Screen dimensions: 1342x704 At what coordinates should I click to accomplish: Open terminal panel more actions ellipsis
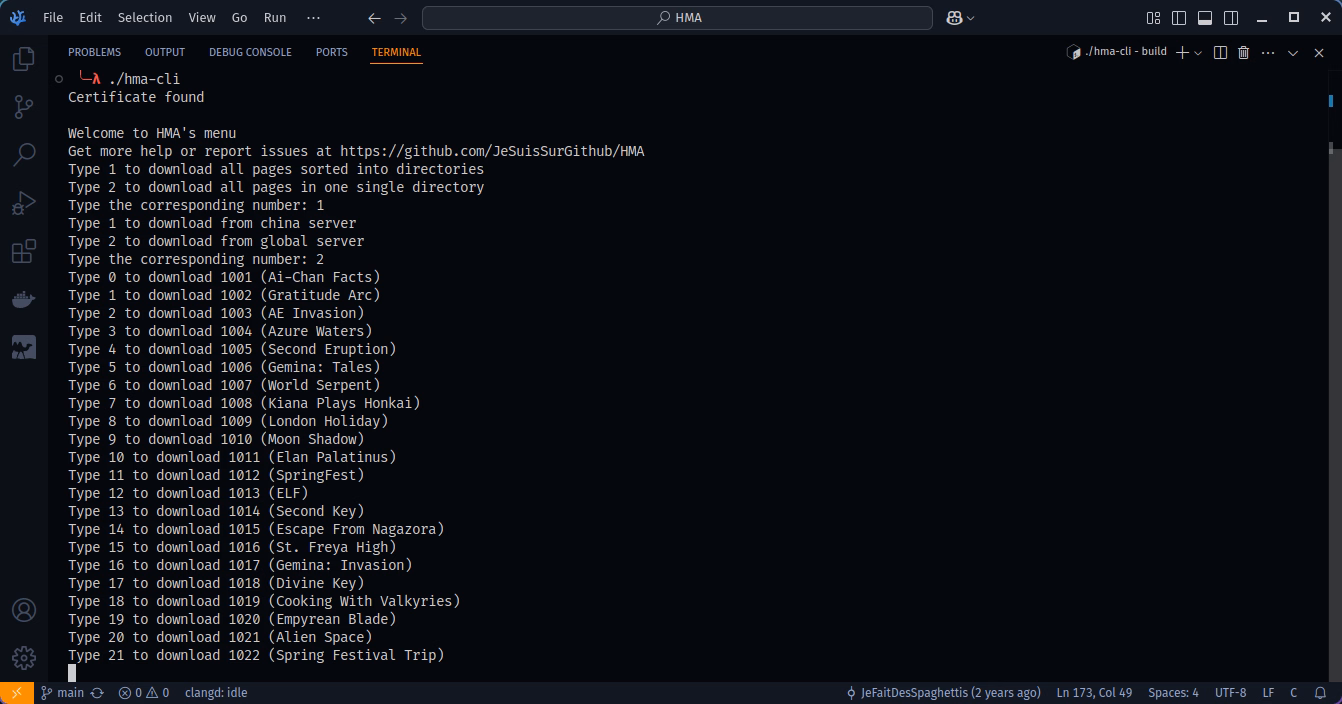1268,52
